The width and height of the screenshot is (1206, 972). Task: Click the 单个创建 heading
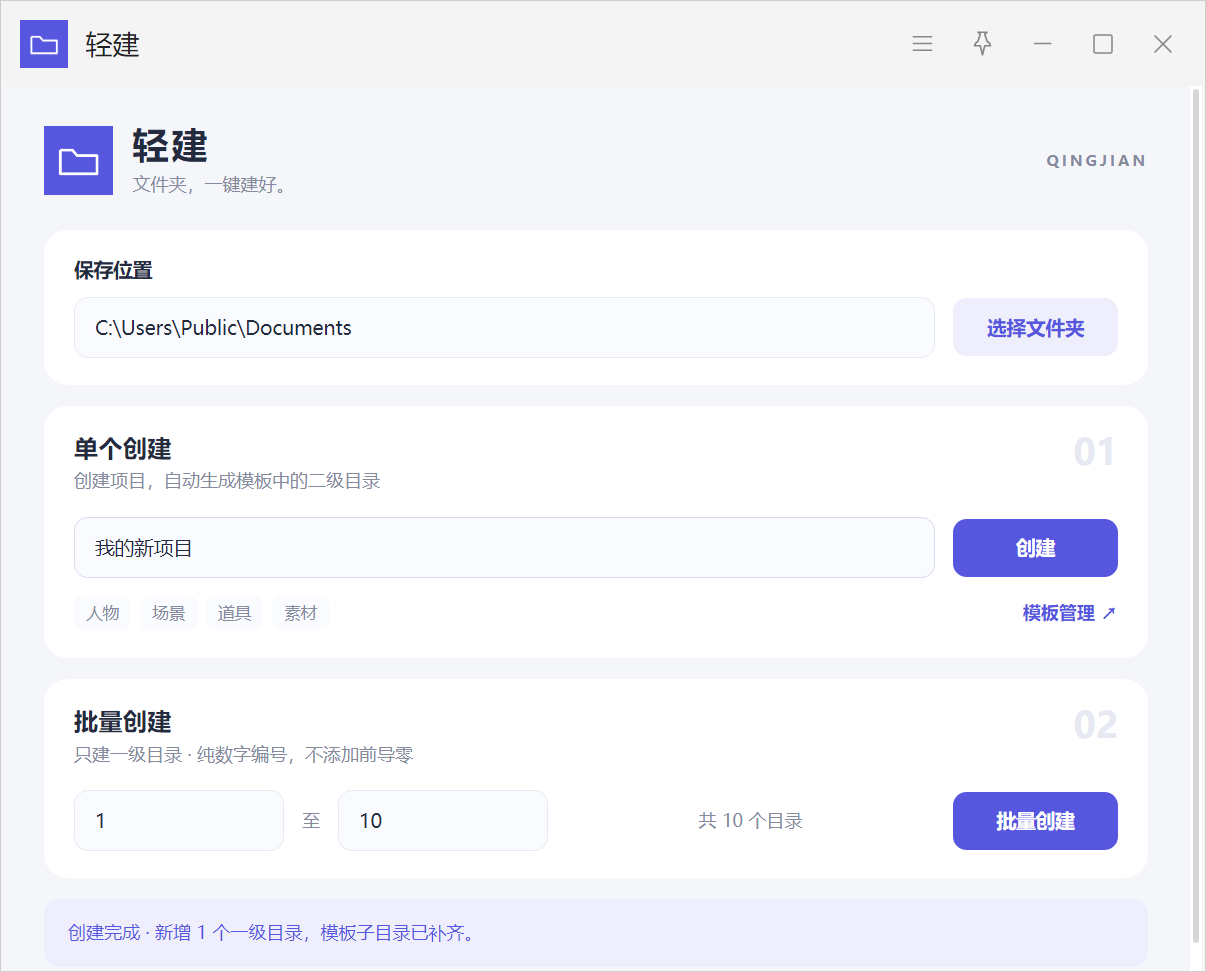click(123, 449)
